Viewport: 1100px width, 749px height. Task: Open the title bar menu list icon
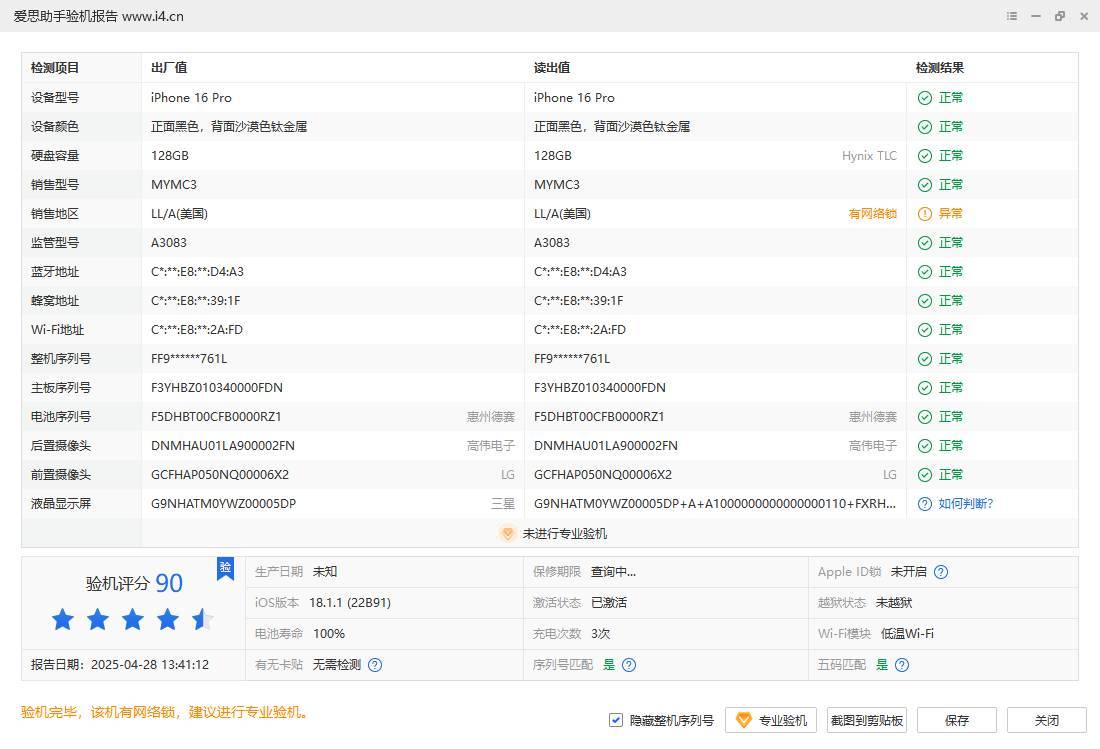[x=1012, y=16]
